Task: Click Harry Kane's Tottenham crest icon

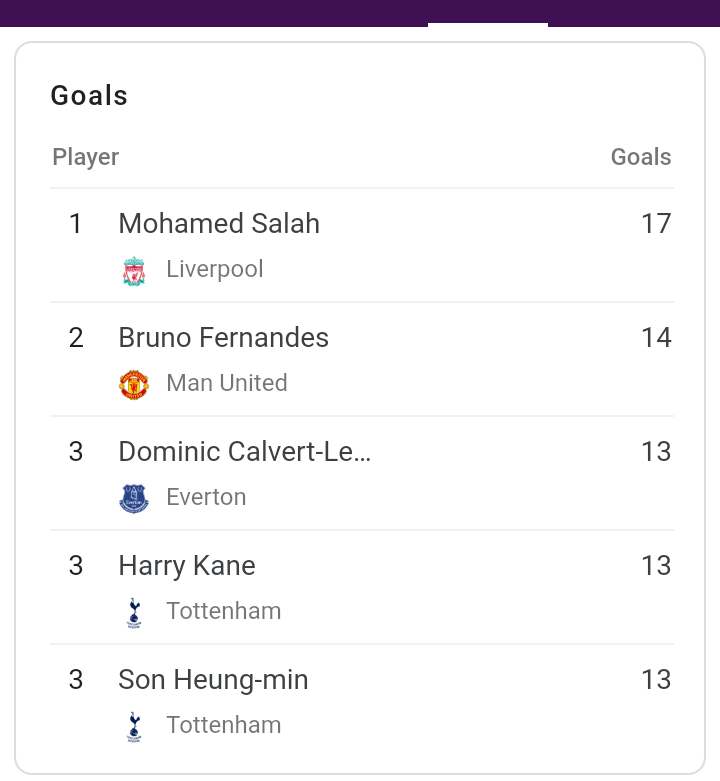Action: 134,613
